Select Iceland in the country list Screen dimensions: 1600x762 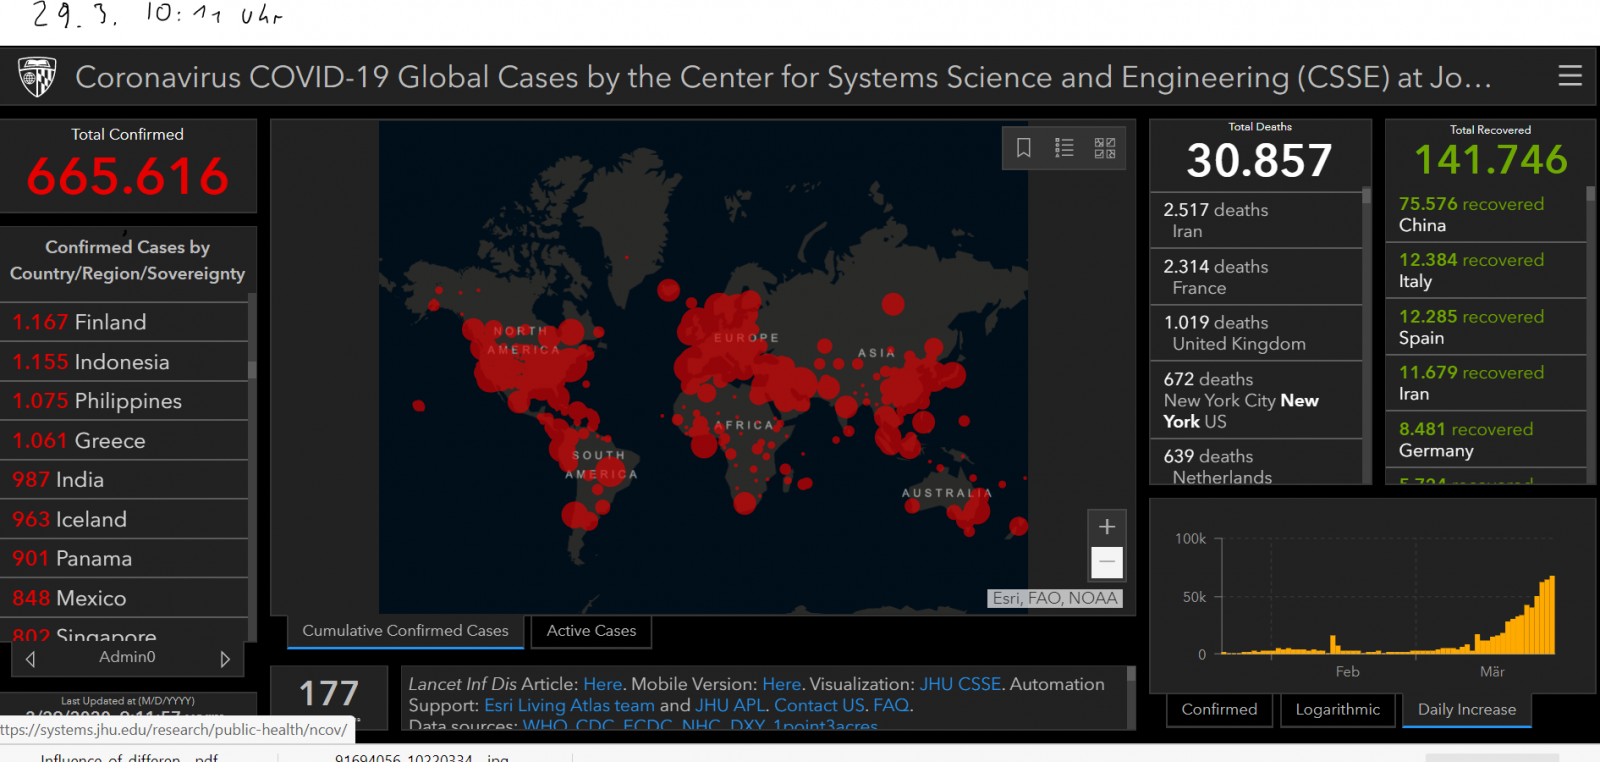(124, 519)
